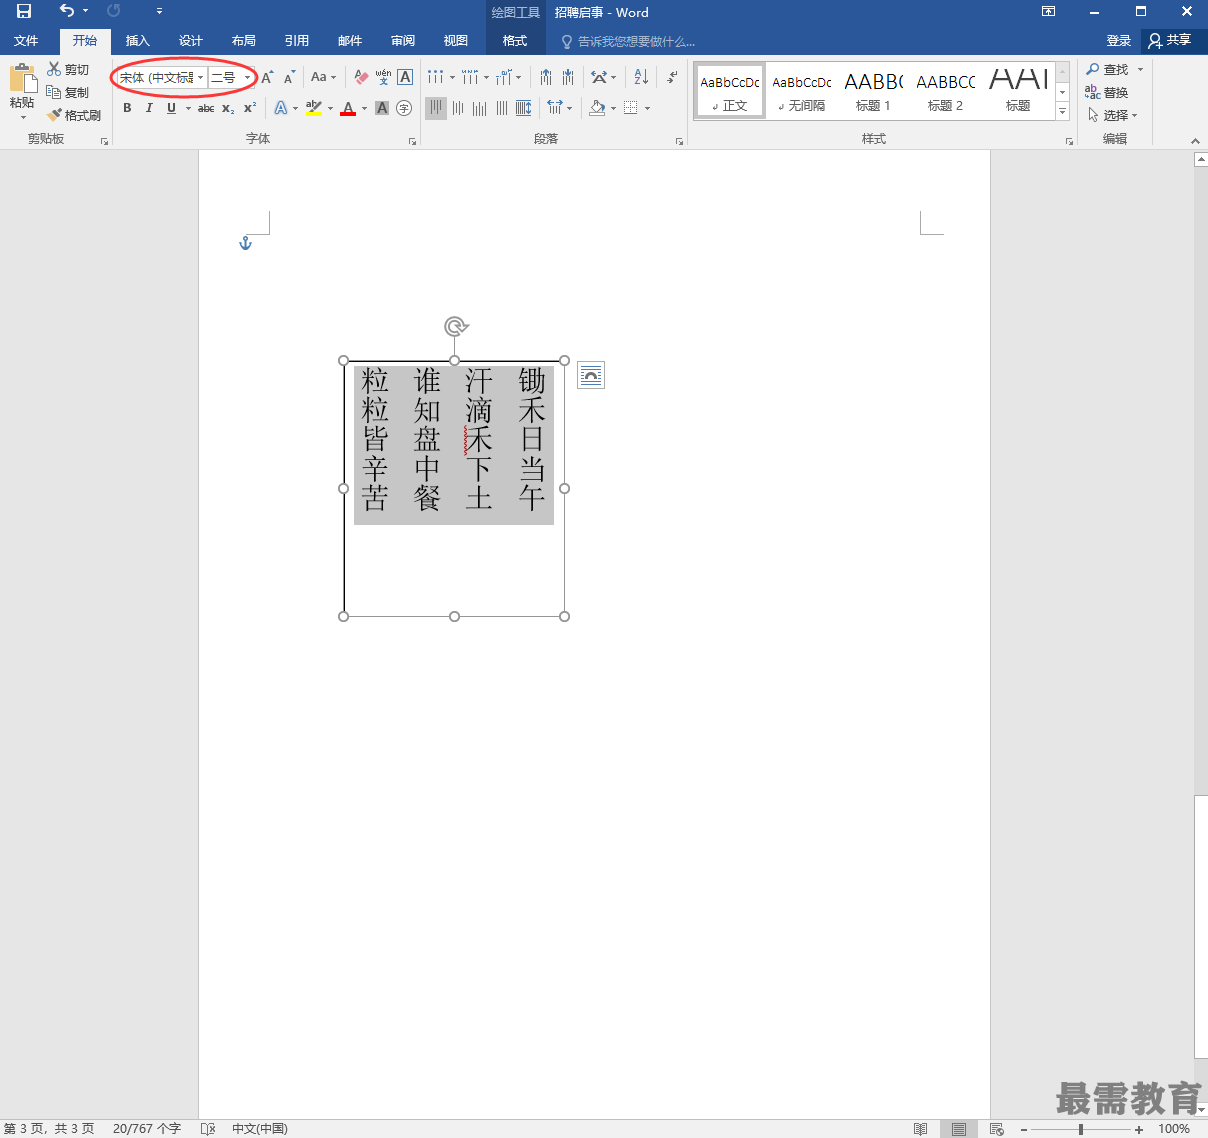This screenshot has width=1208, height=1138.
Task: Open the Change Case (Aa) dropdown
Action: 323,77
